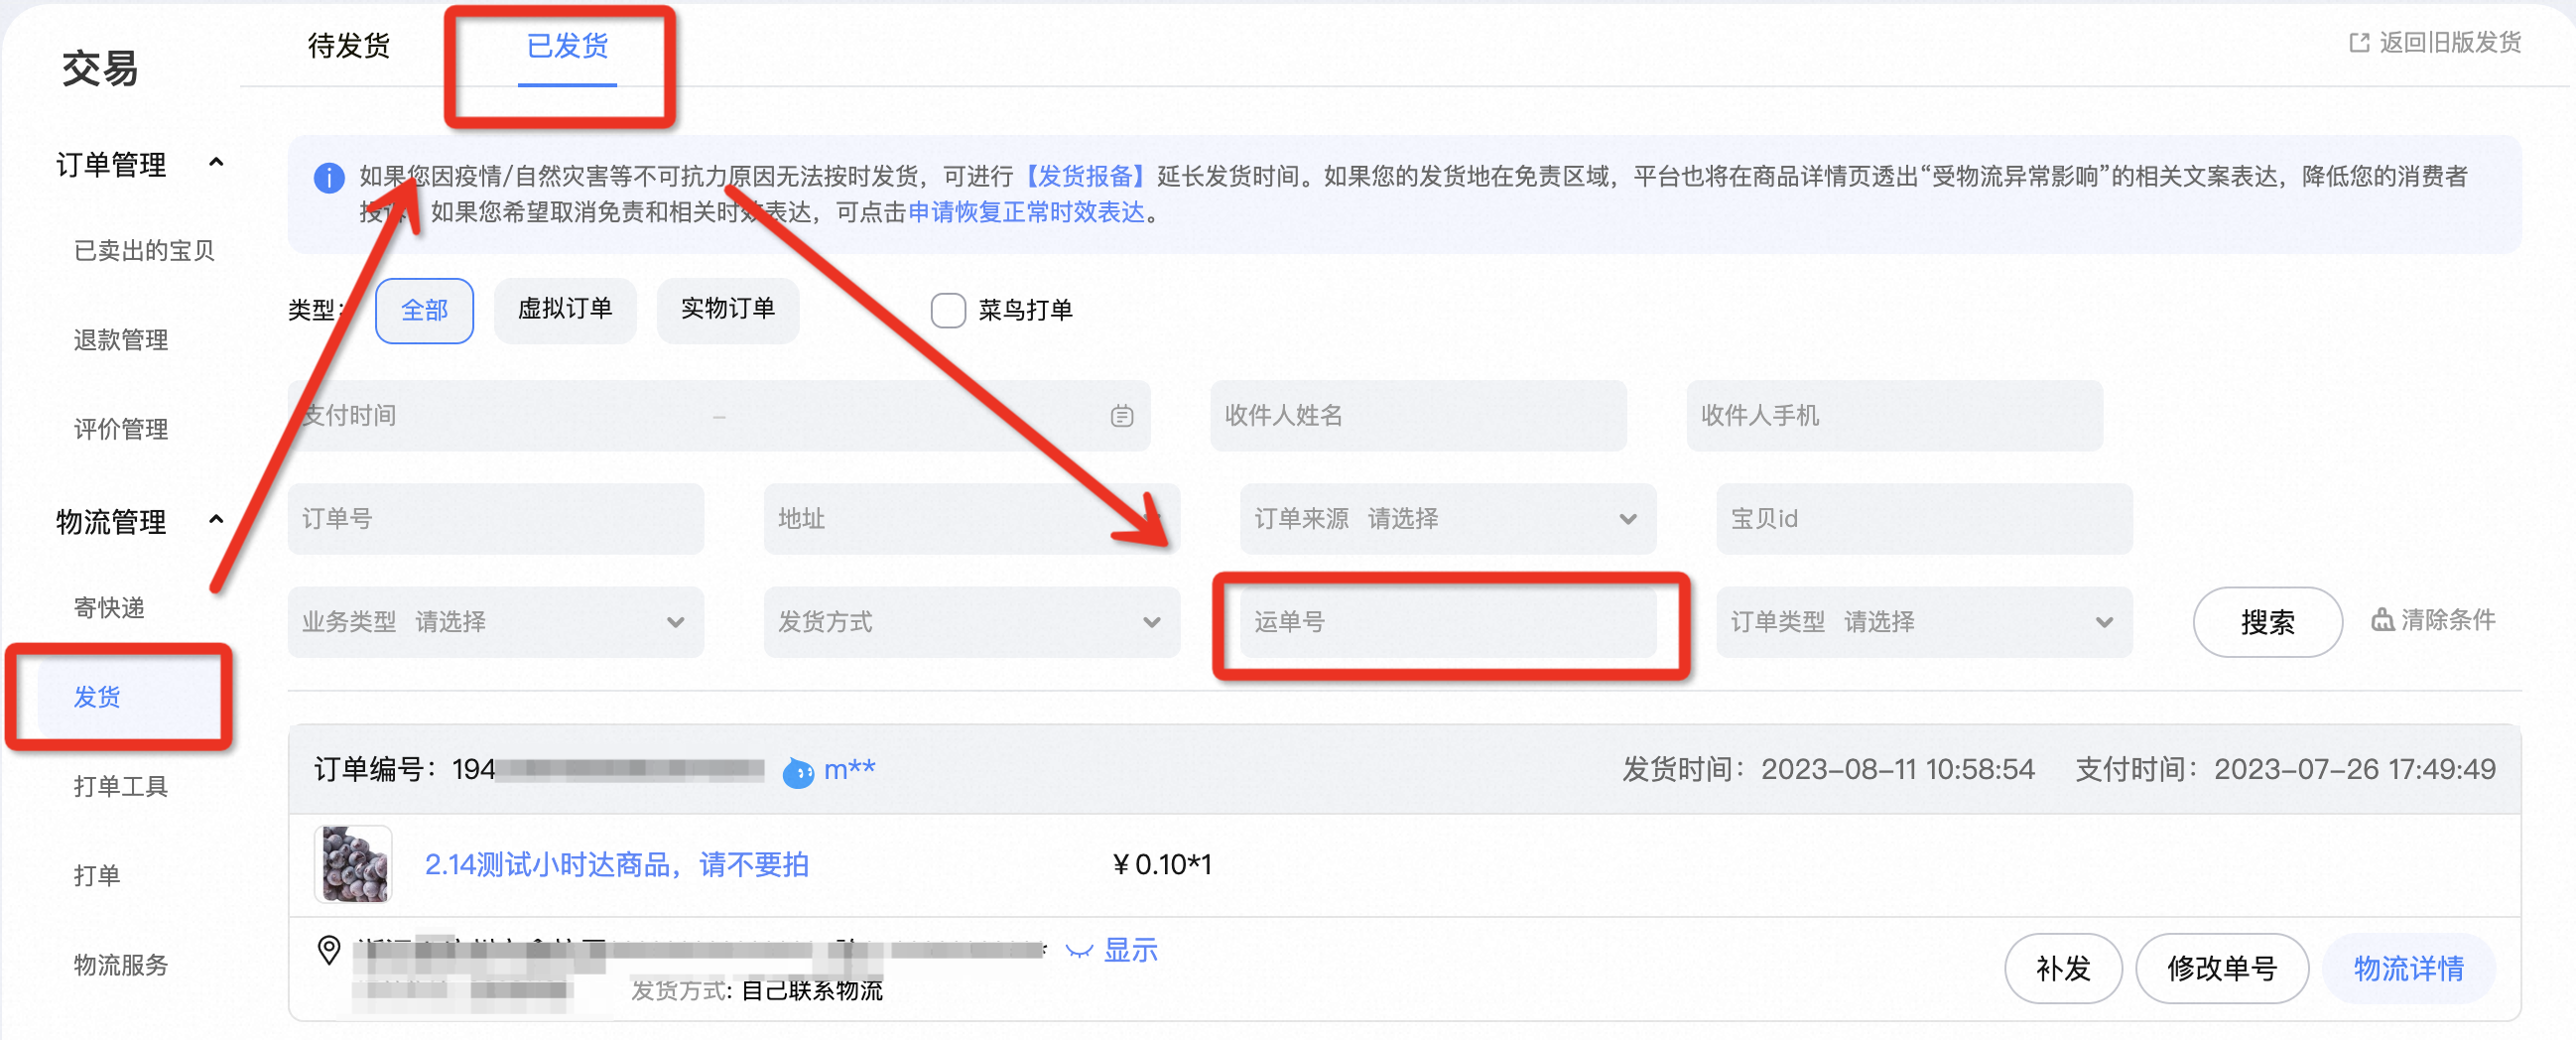
Task: Click the eye icon to show hidden address
Action: coord(1078,951)
